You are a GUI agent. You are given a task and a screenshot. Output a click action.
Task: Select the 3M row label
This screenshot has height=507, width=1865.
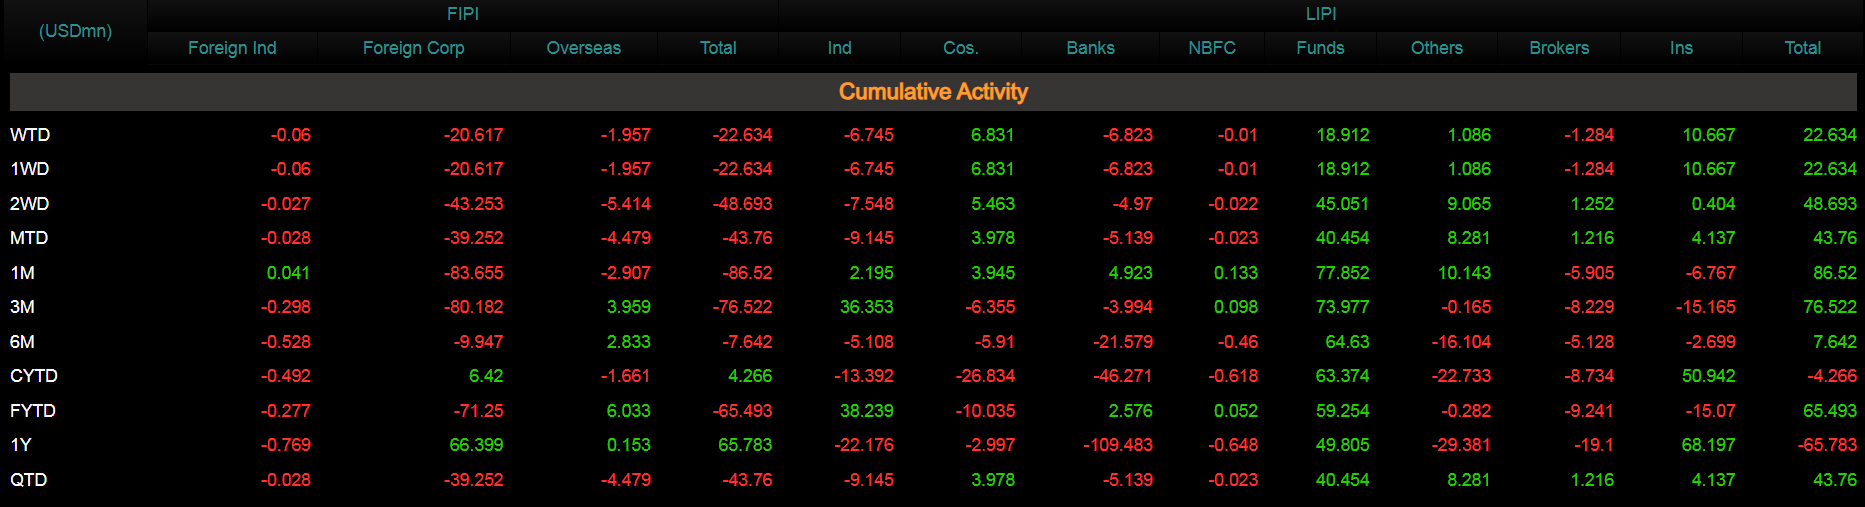click(22, 307)
